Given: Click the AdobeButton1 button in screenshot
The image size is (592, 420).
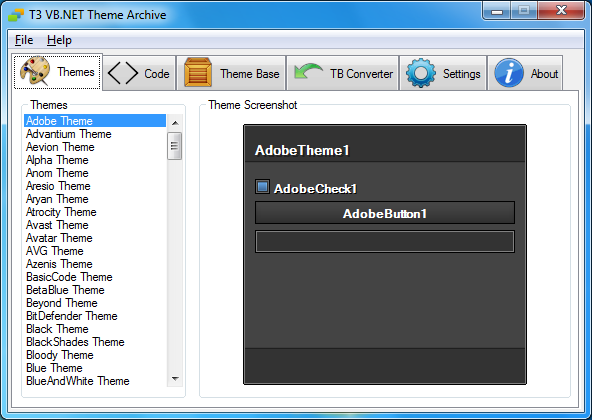Looking at the screenshot, I should [x=385, y=213].
